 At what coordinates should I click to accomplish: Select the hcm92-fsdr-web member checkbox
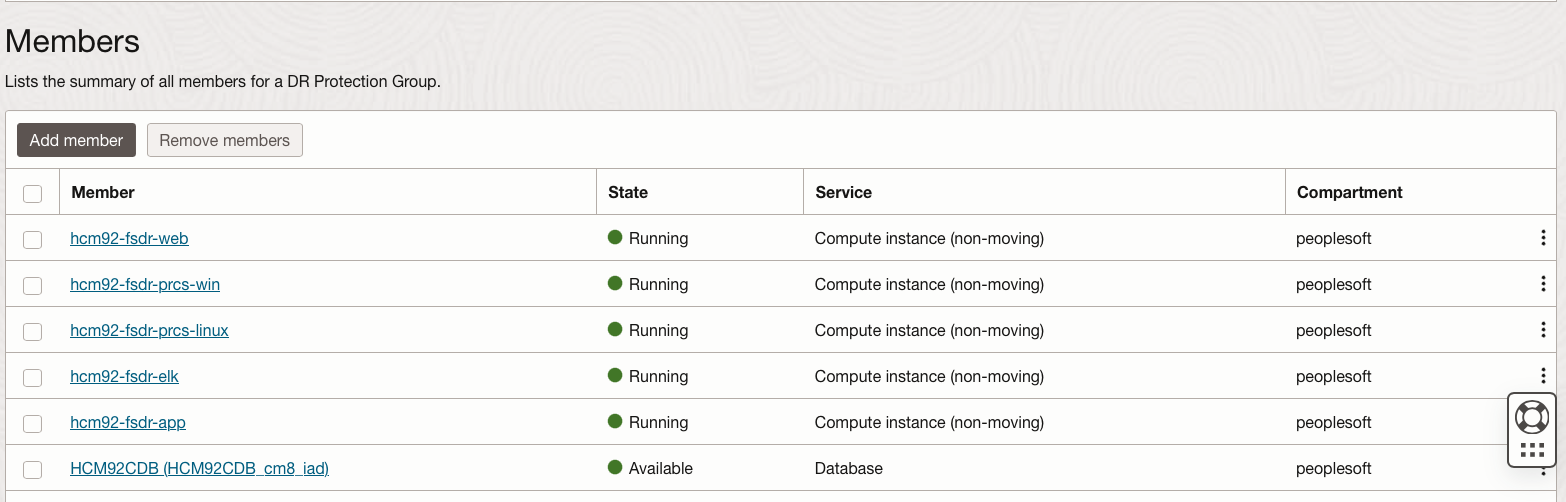(33, 239)
